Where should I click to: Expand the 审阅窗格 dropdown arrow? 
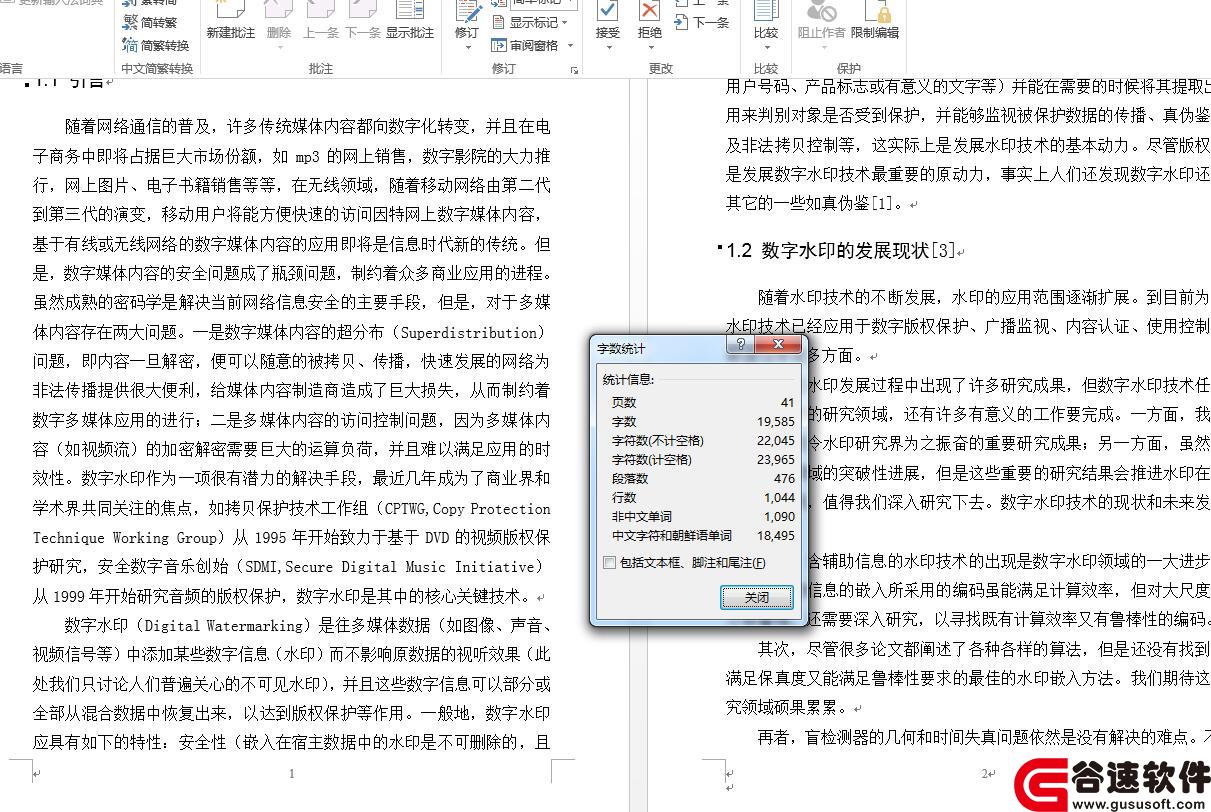[570, 45]
